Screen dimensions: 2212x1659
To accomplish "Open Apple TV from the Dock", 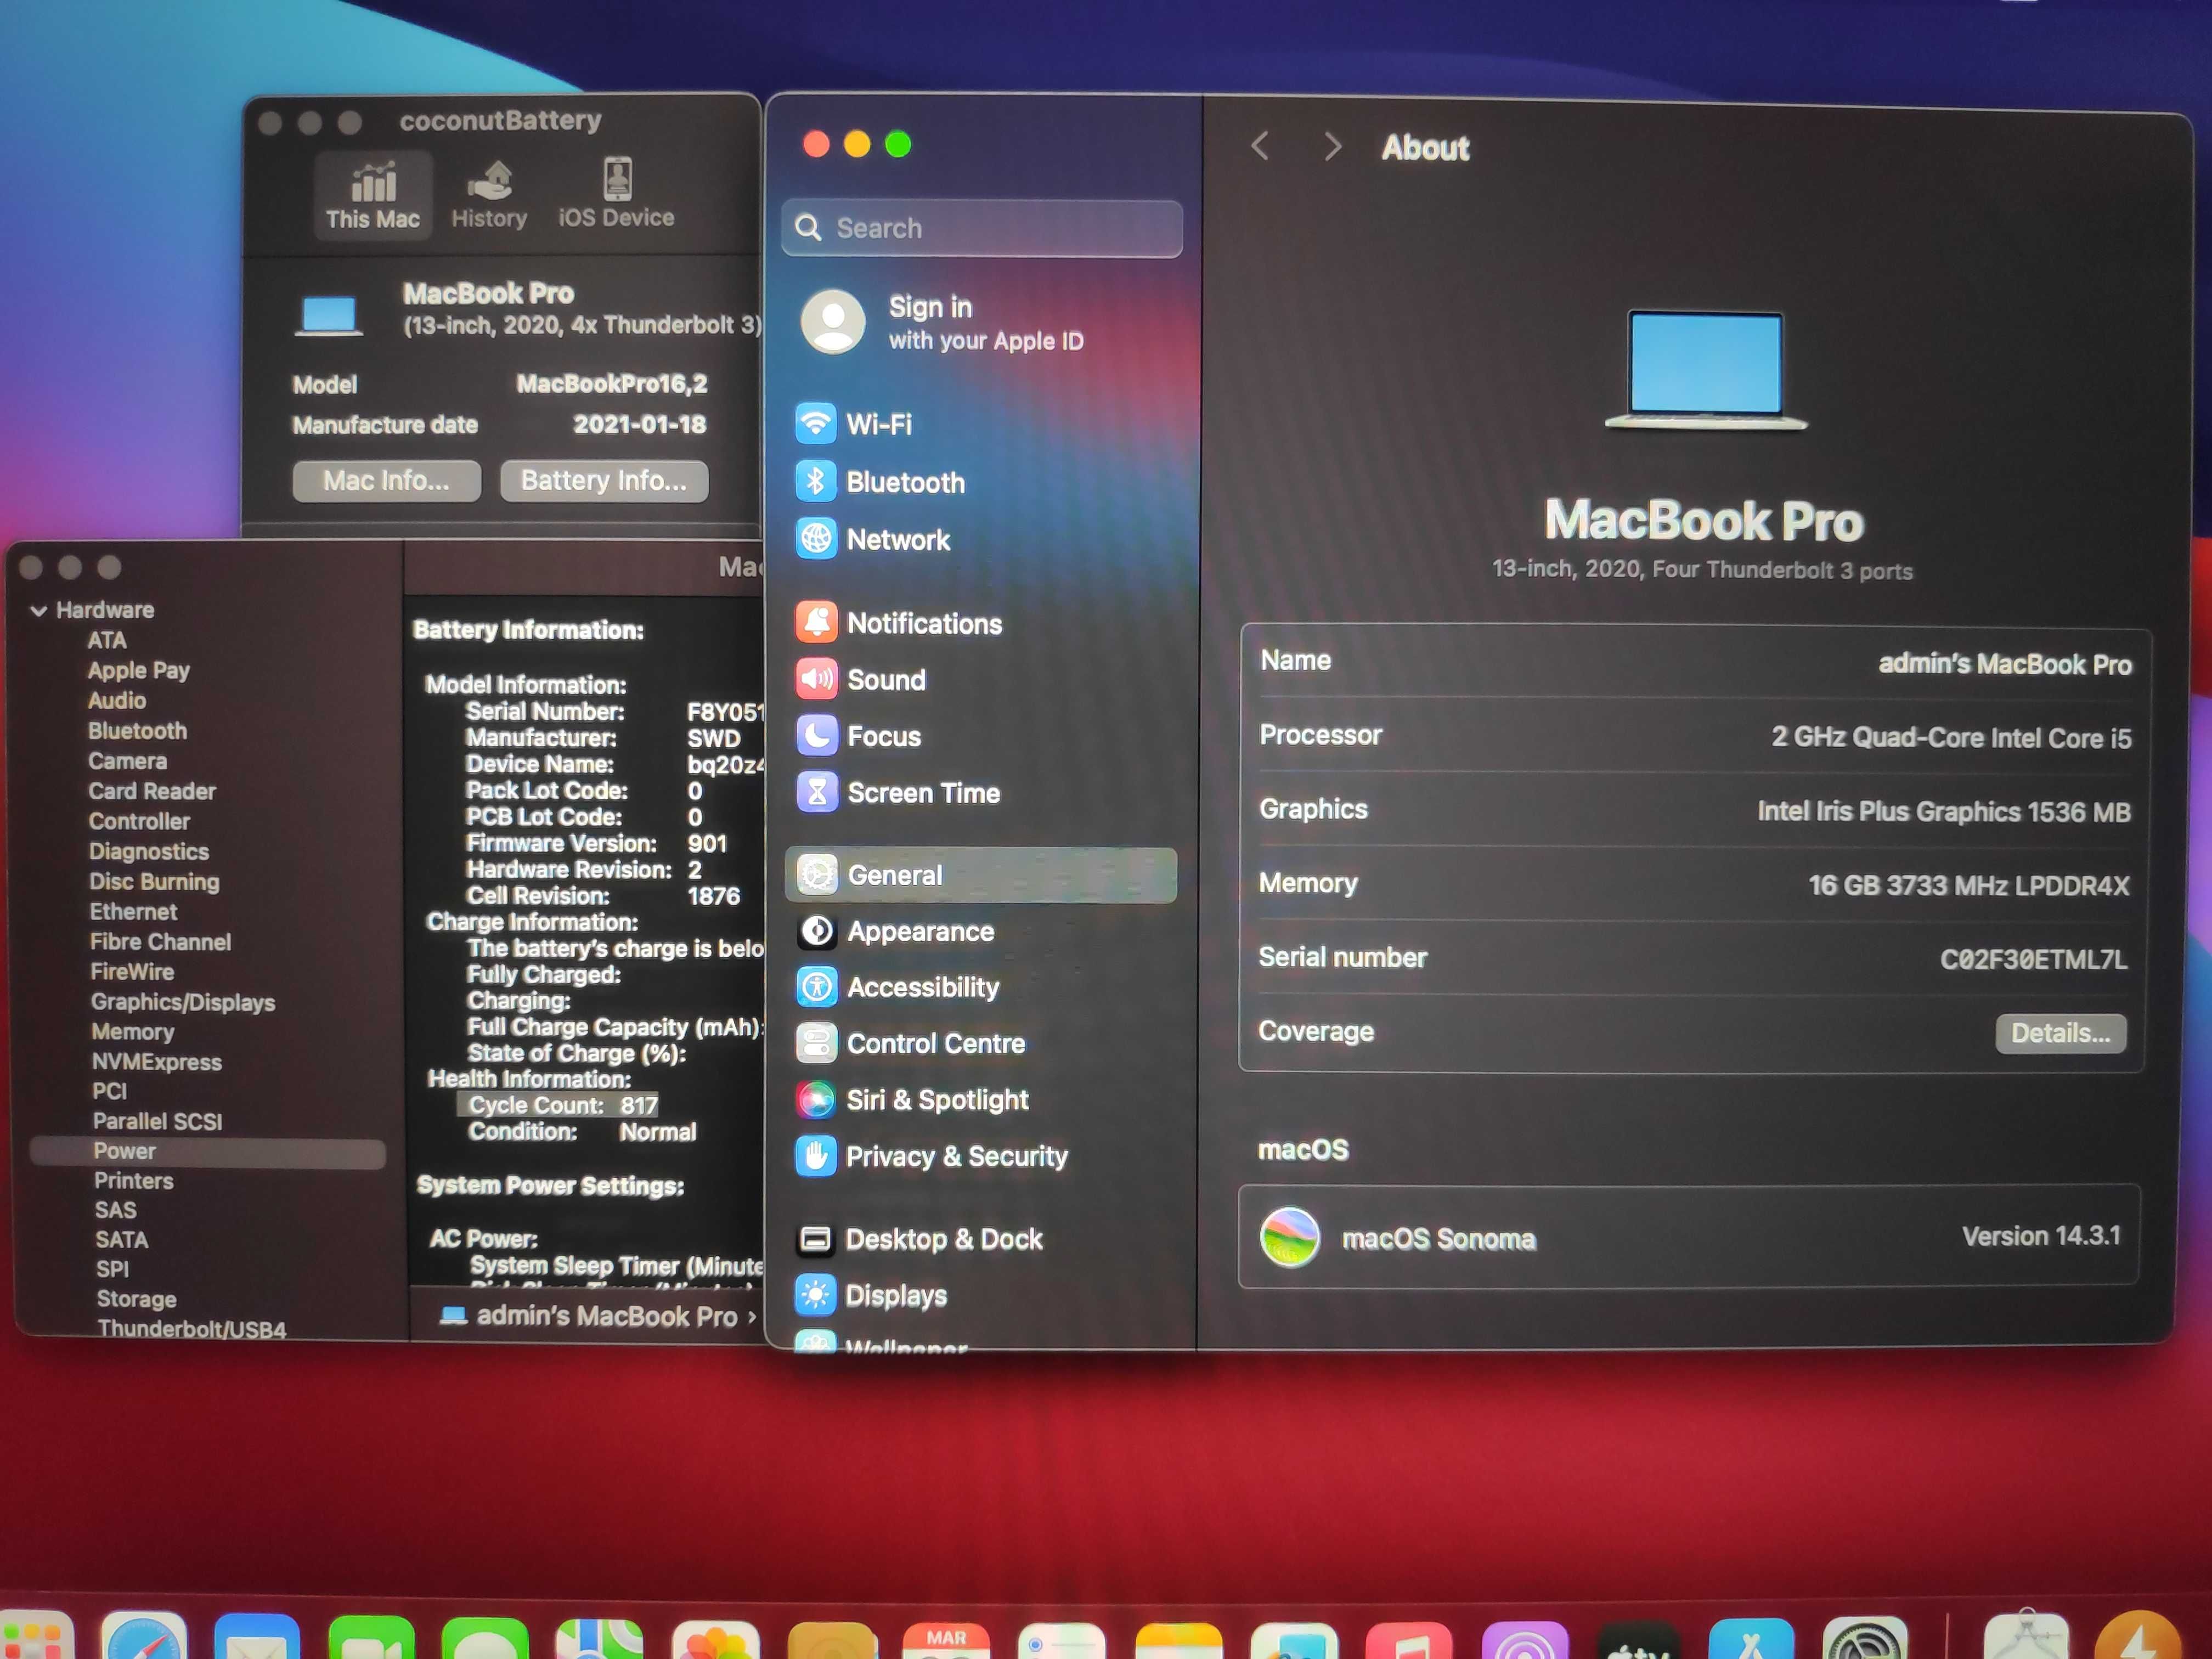I will click(1638, 1640).
